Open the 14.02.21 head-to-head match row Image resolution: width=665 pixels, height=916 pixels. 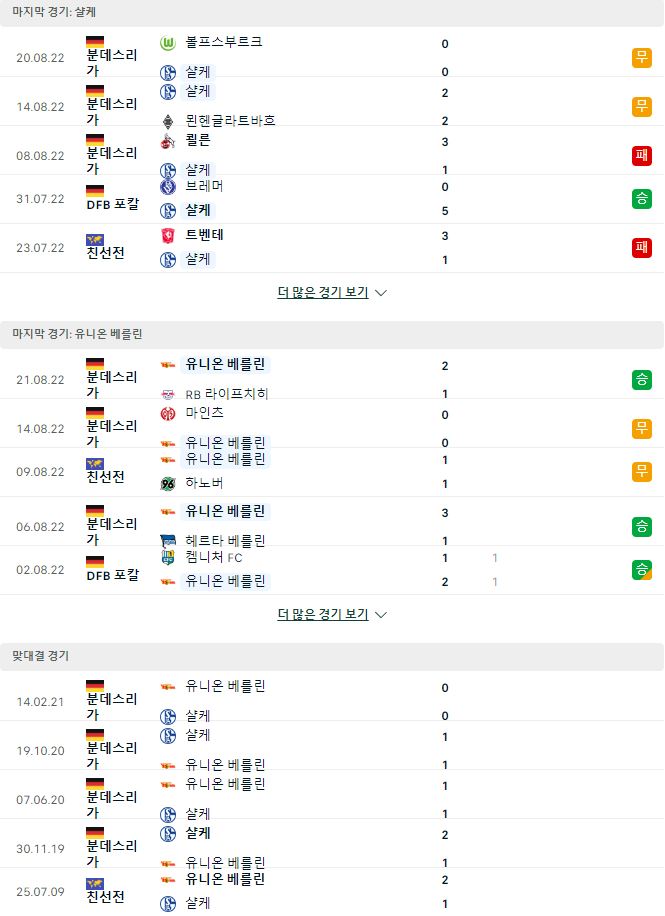click(x=332, y=701)
